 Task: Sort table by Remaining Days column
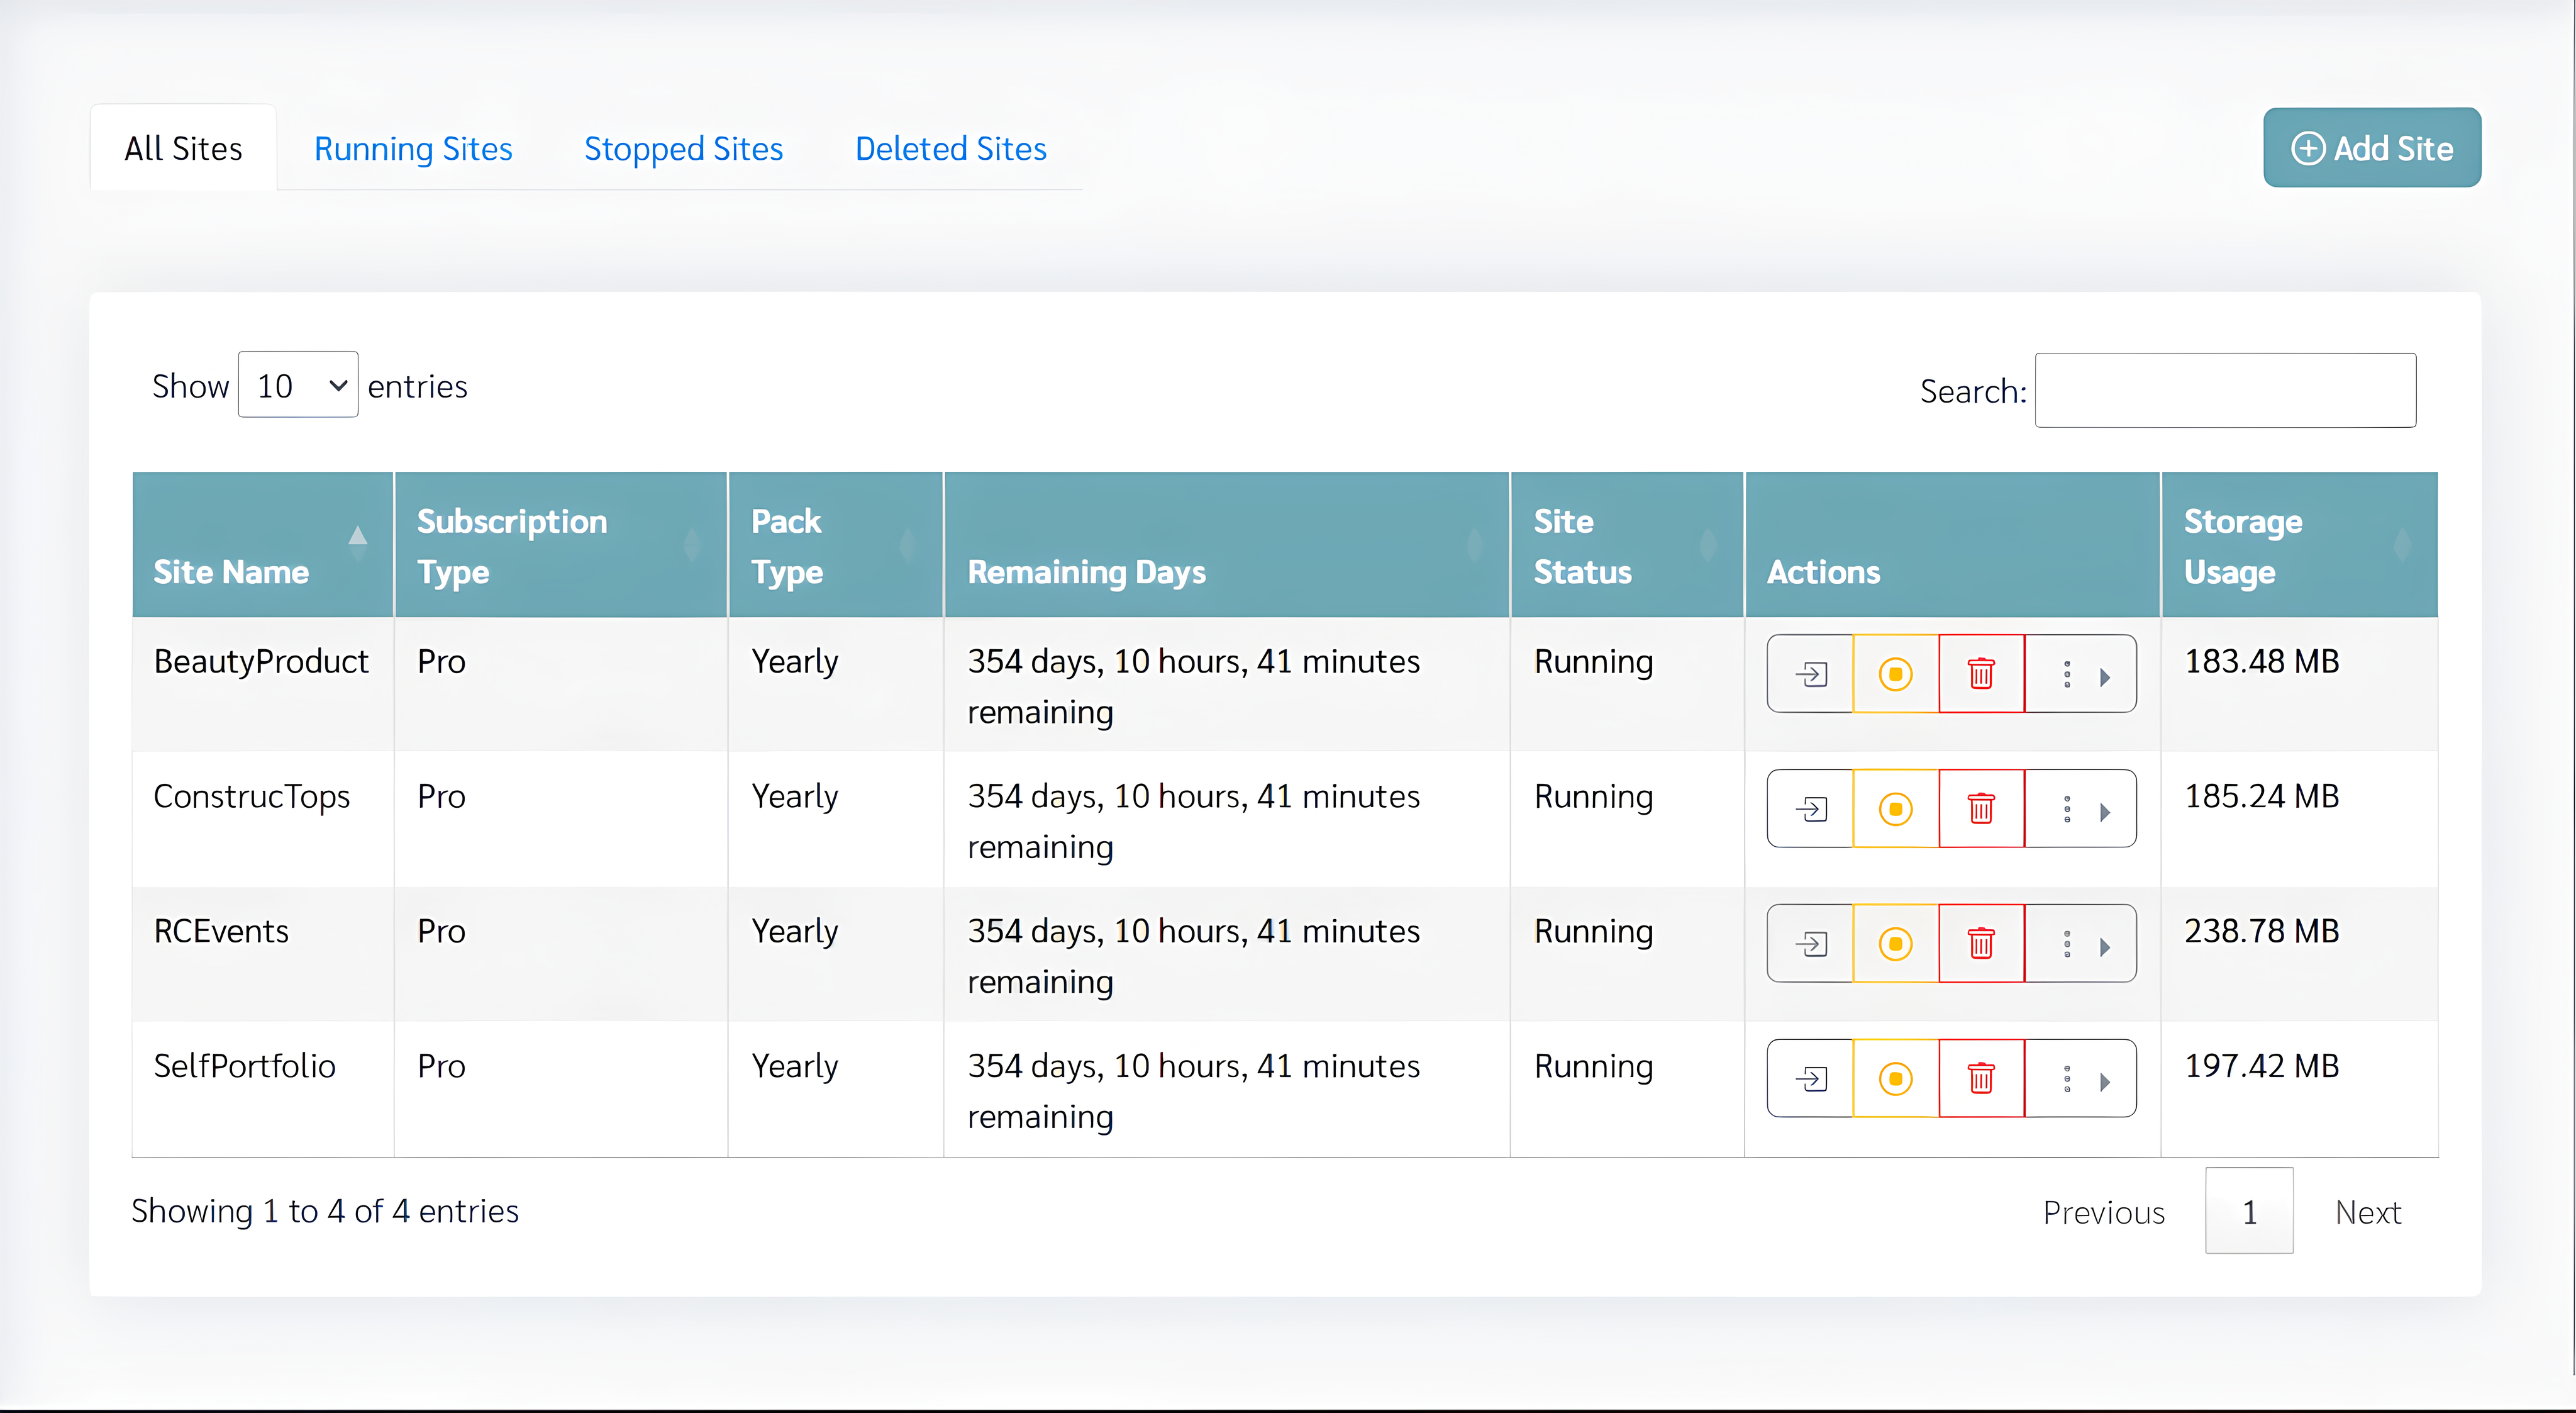pyautogui.click(x=1227, y=545)
